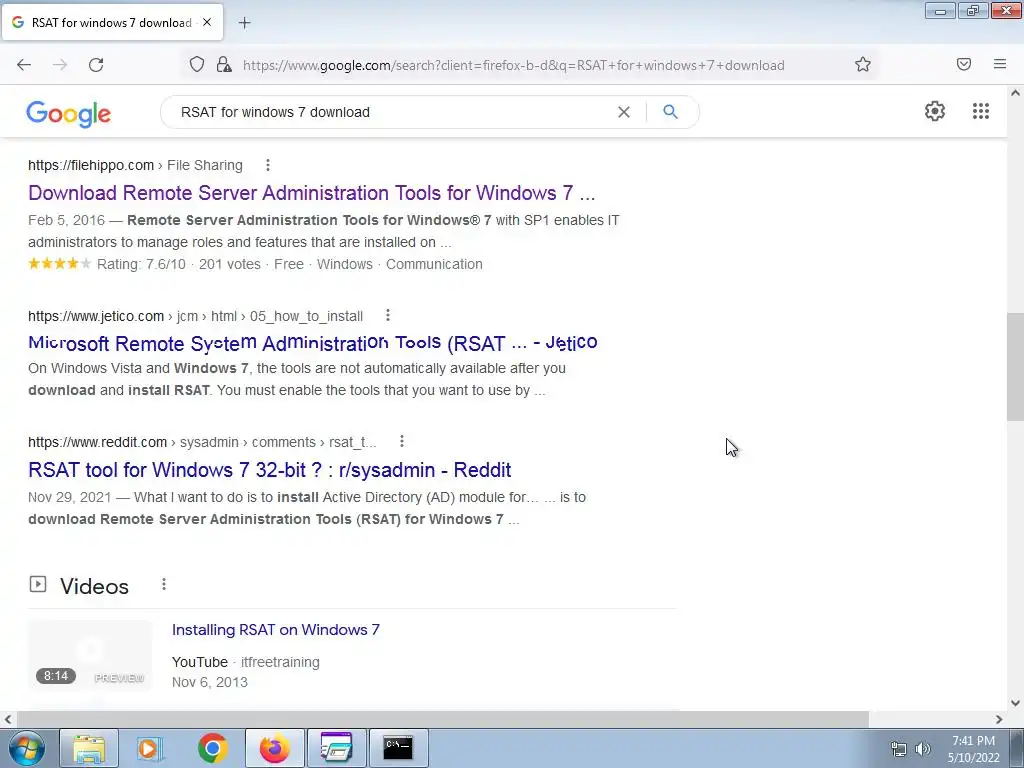Open Download Remote Server Administration Tools link
Viewport: 1024px width, 768px height.
coord(312,193)
